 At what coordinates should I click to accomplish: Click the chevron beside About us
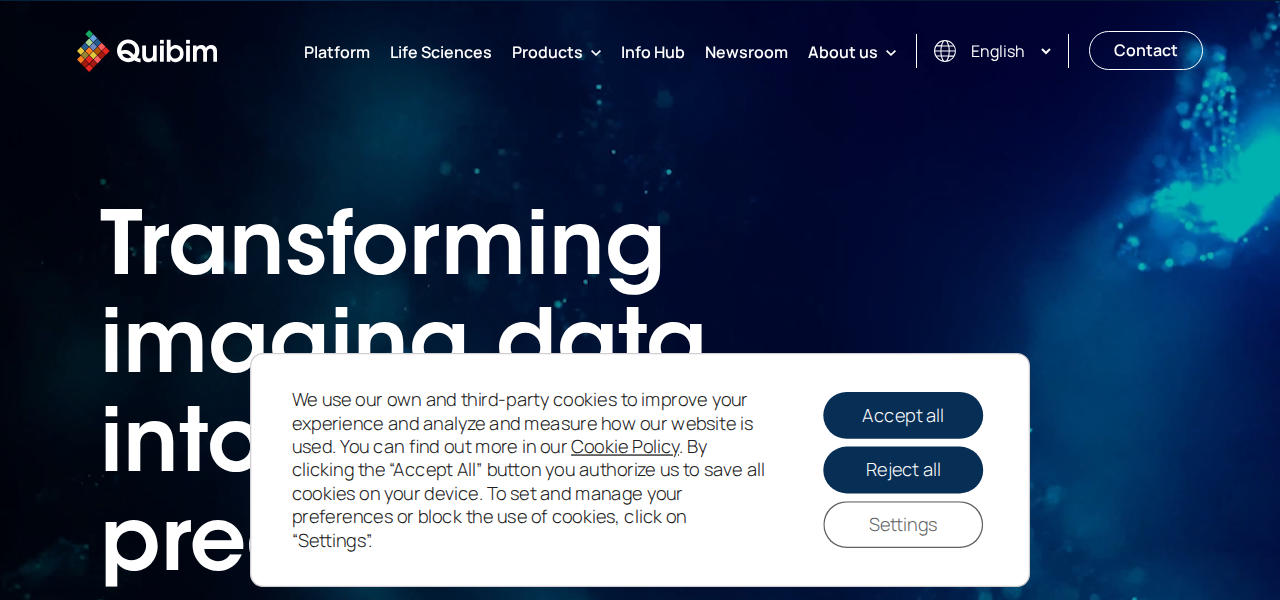891,53
